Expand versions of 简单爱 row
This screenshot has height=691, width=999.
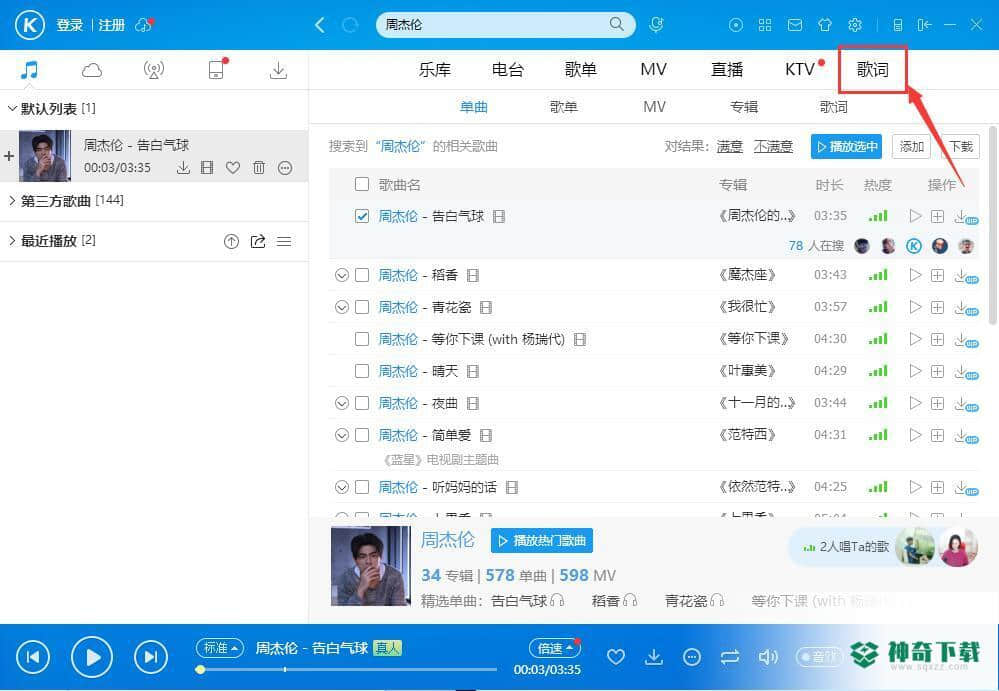(341, 435)
